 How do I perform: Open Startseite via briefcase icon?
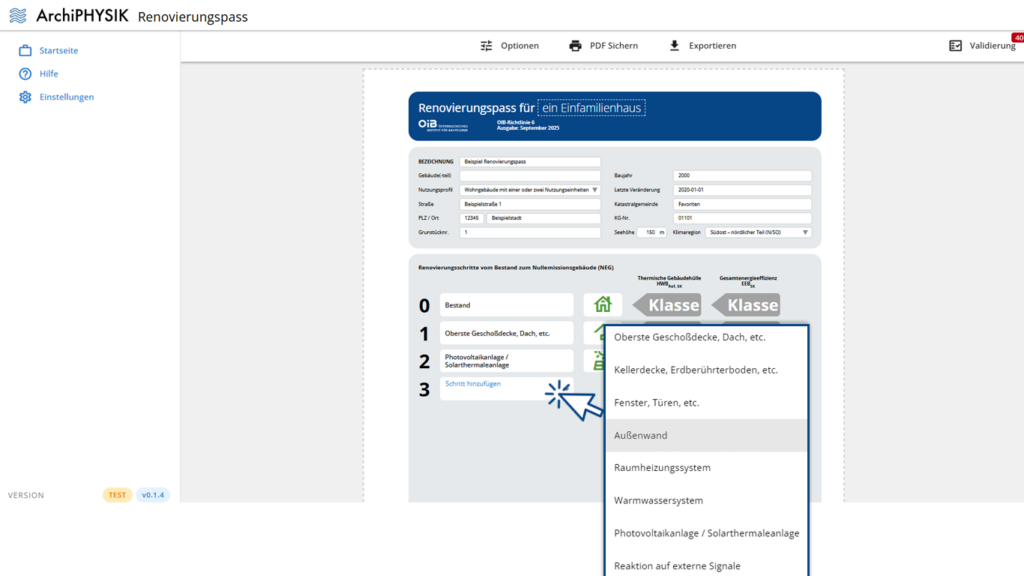25,50
